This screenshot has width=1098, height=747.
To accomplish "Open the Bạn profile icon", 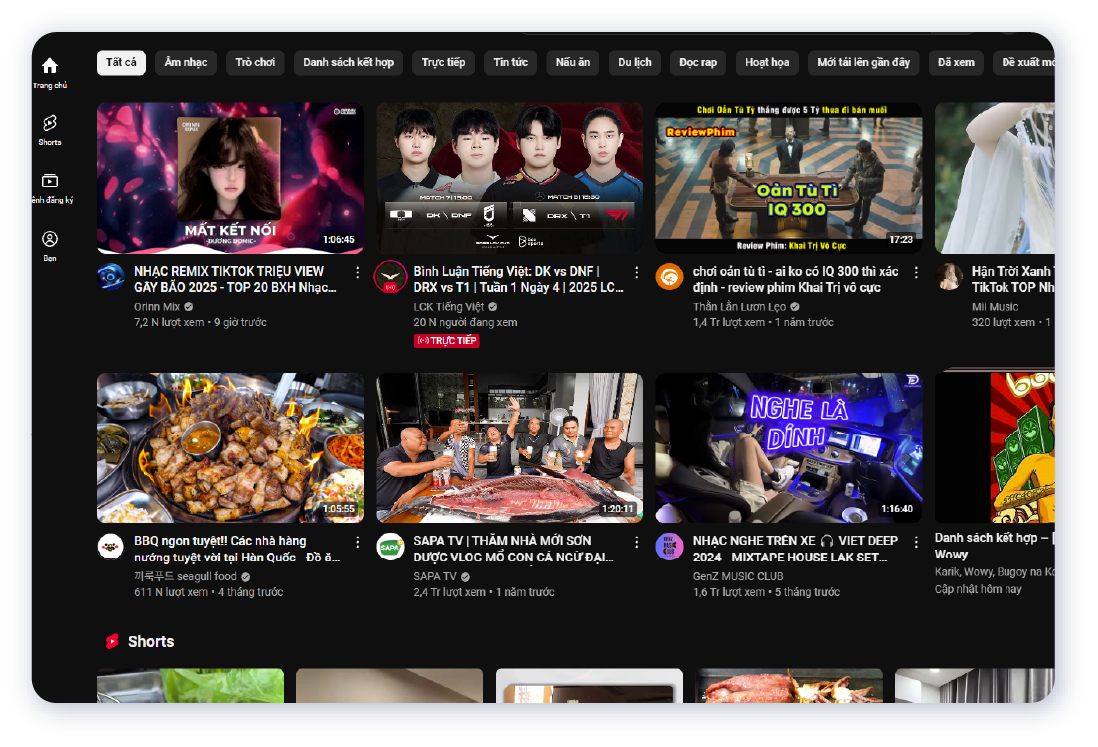I will pos(50,239).
